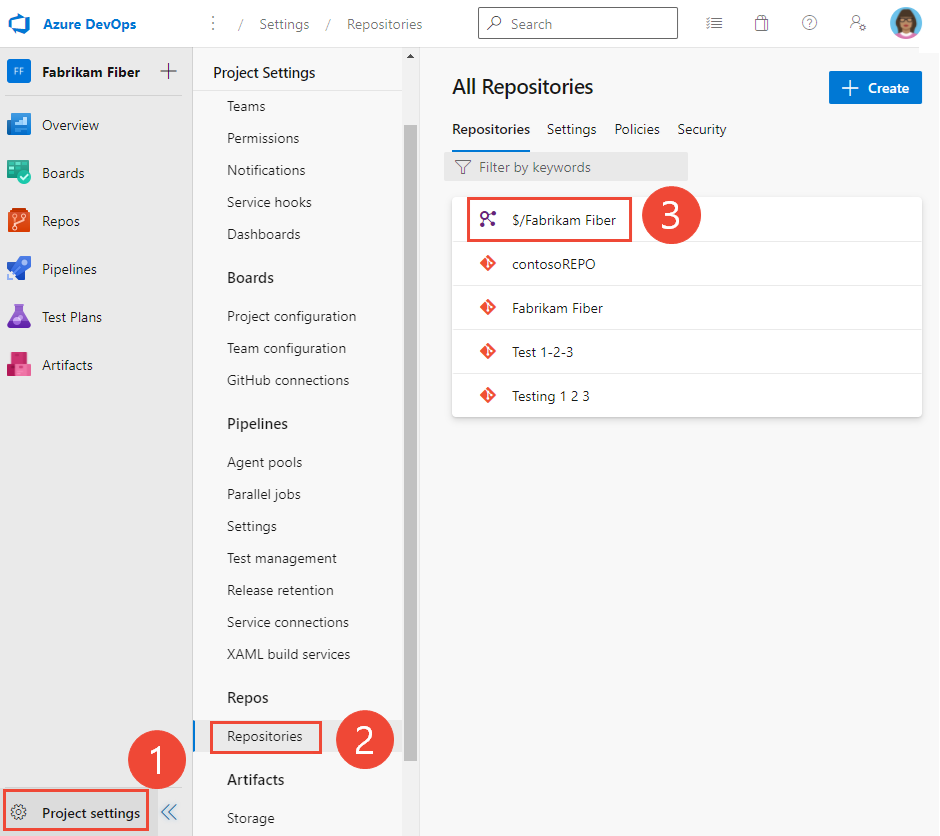Click the Azure DevOps logo
Image resolution: width=940 pixels, height=836 pixels.
(x=19, y=23)
